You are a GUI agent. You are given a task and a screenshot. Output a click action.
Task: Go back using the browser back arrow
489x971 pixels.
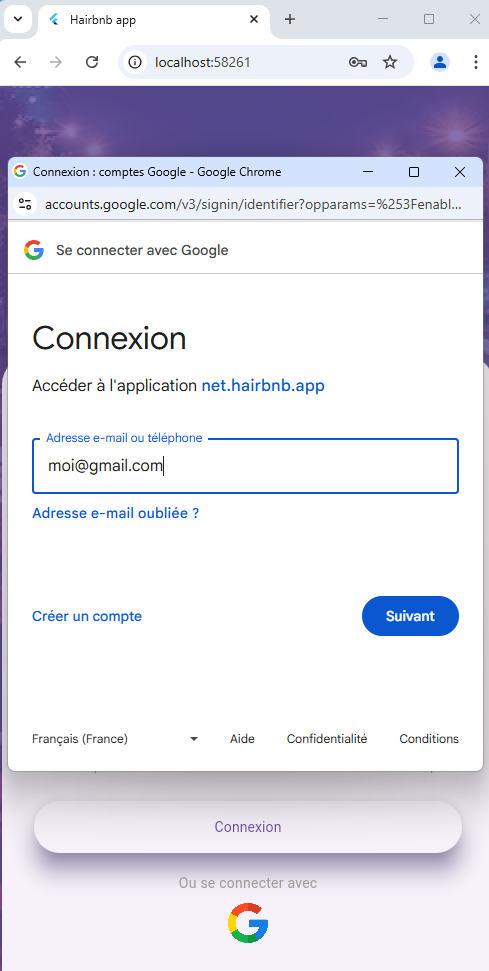pyautogui.click(x=20, y=62)
